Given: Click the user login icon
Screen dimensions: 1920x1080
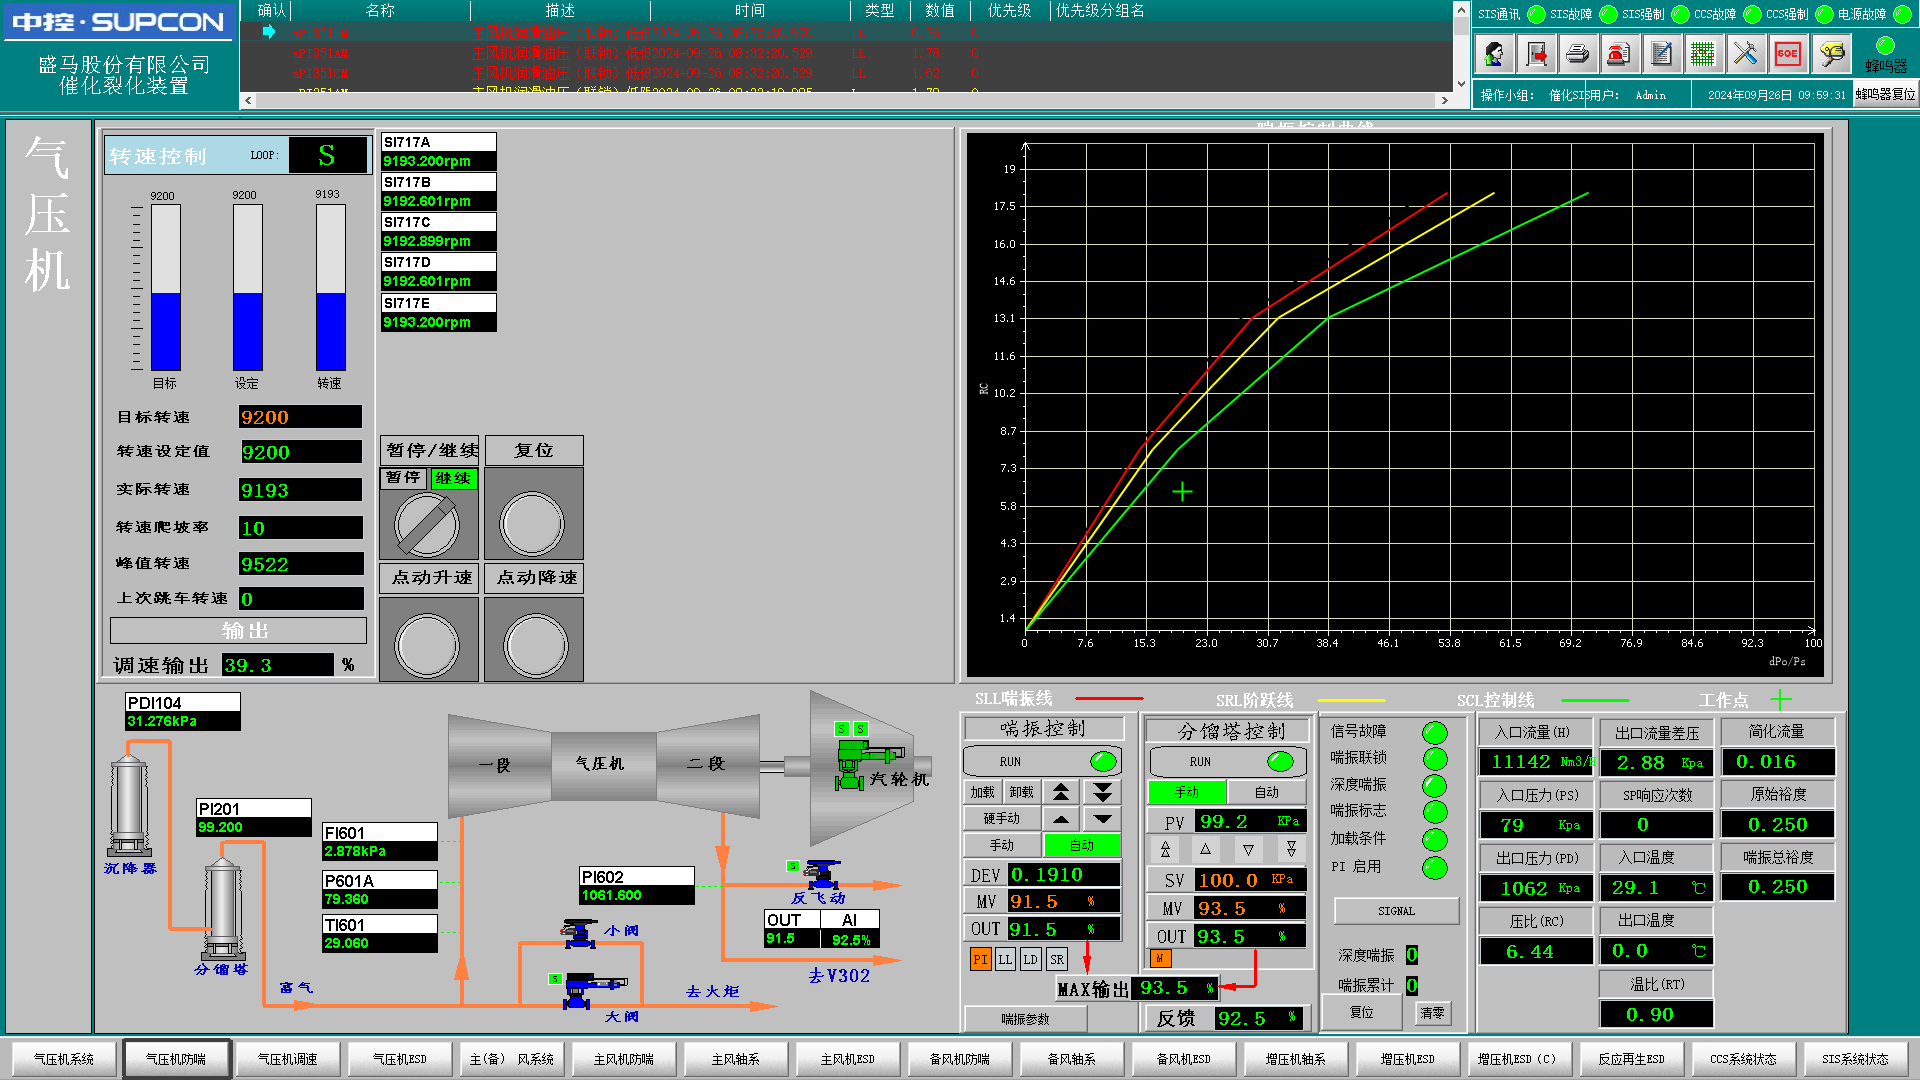Looking at the screenshot, I should [x=1495, y=54].
